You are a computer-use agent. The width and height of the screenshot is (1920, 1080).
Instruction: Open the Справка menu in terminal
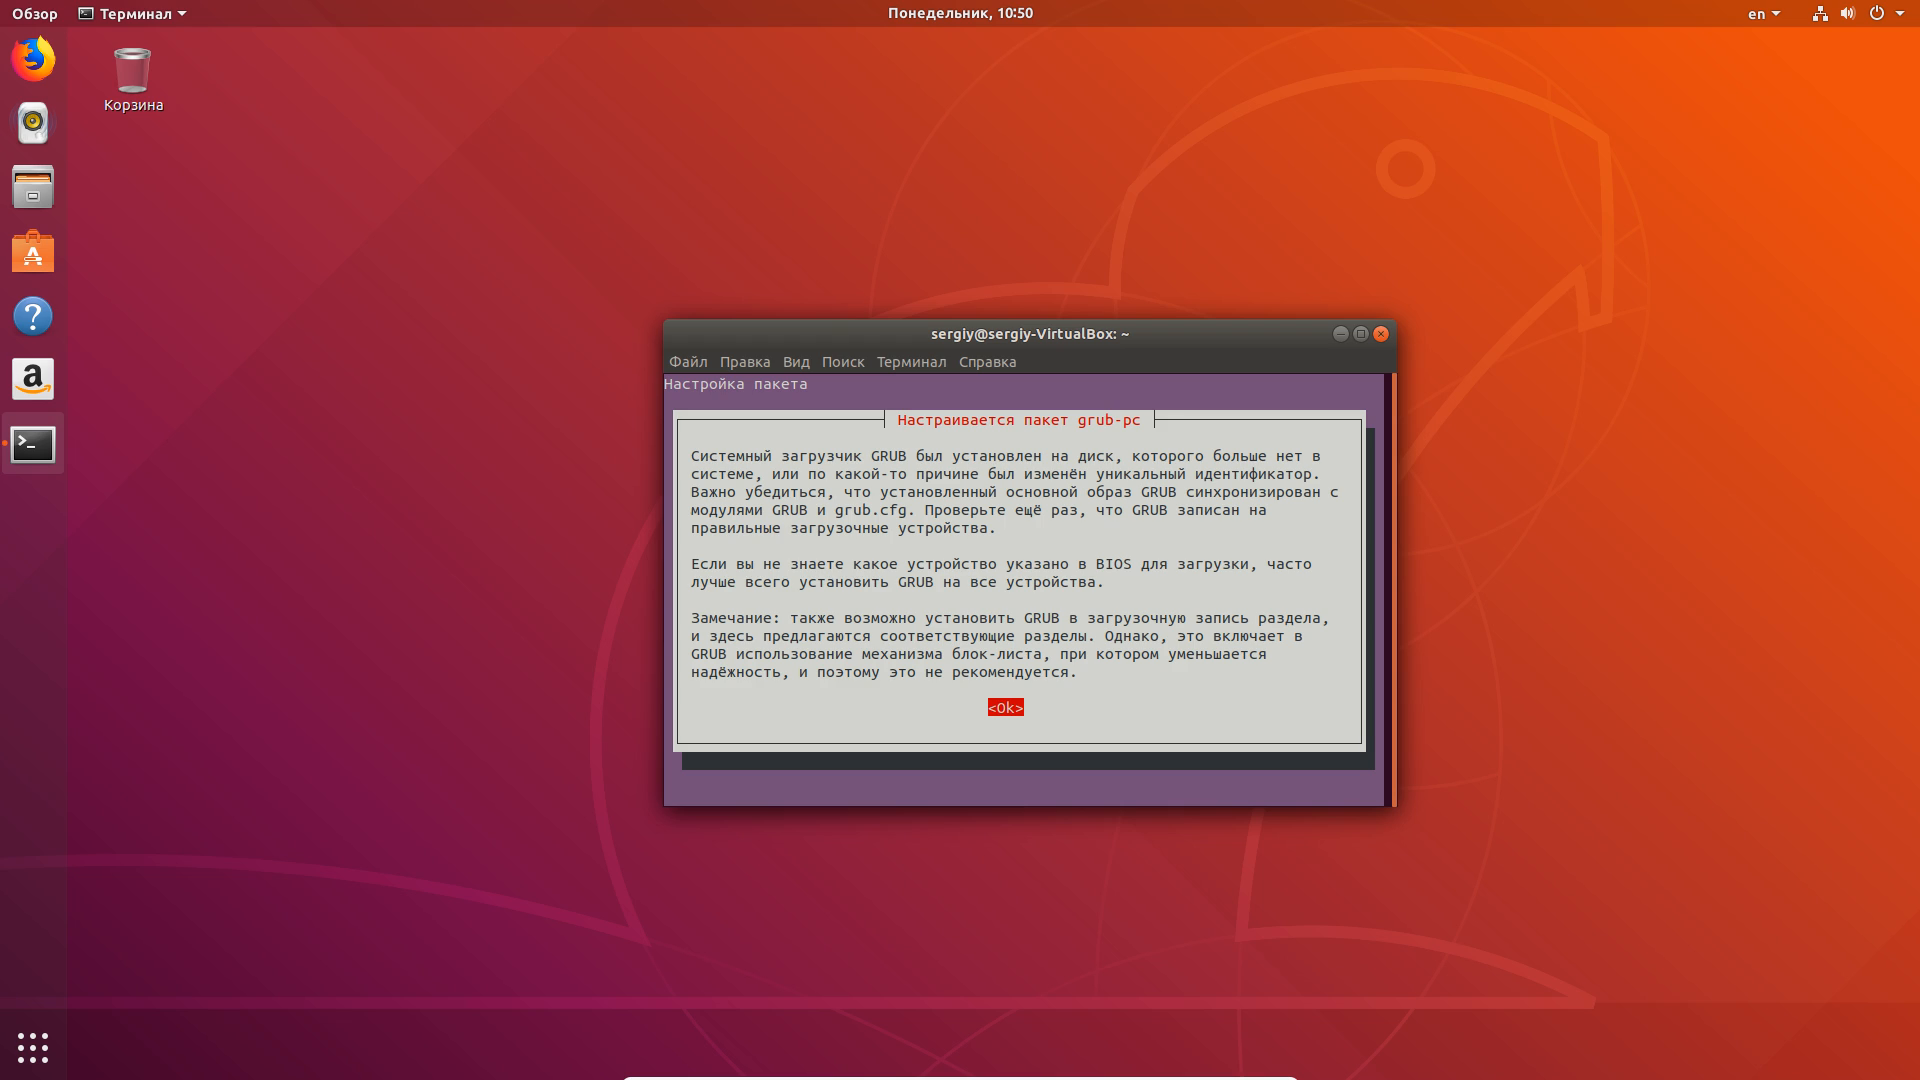987,362
